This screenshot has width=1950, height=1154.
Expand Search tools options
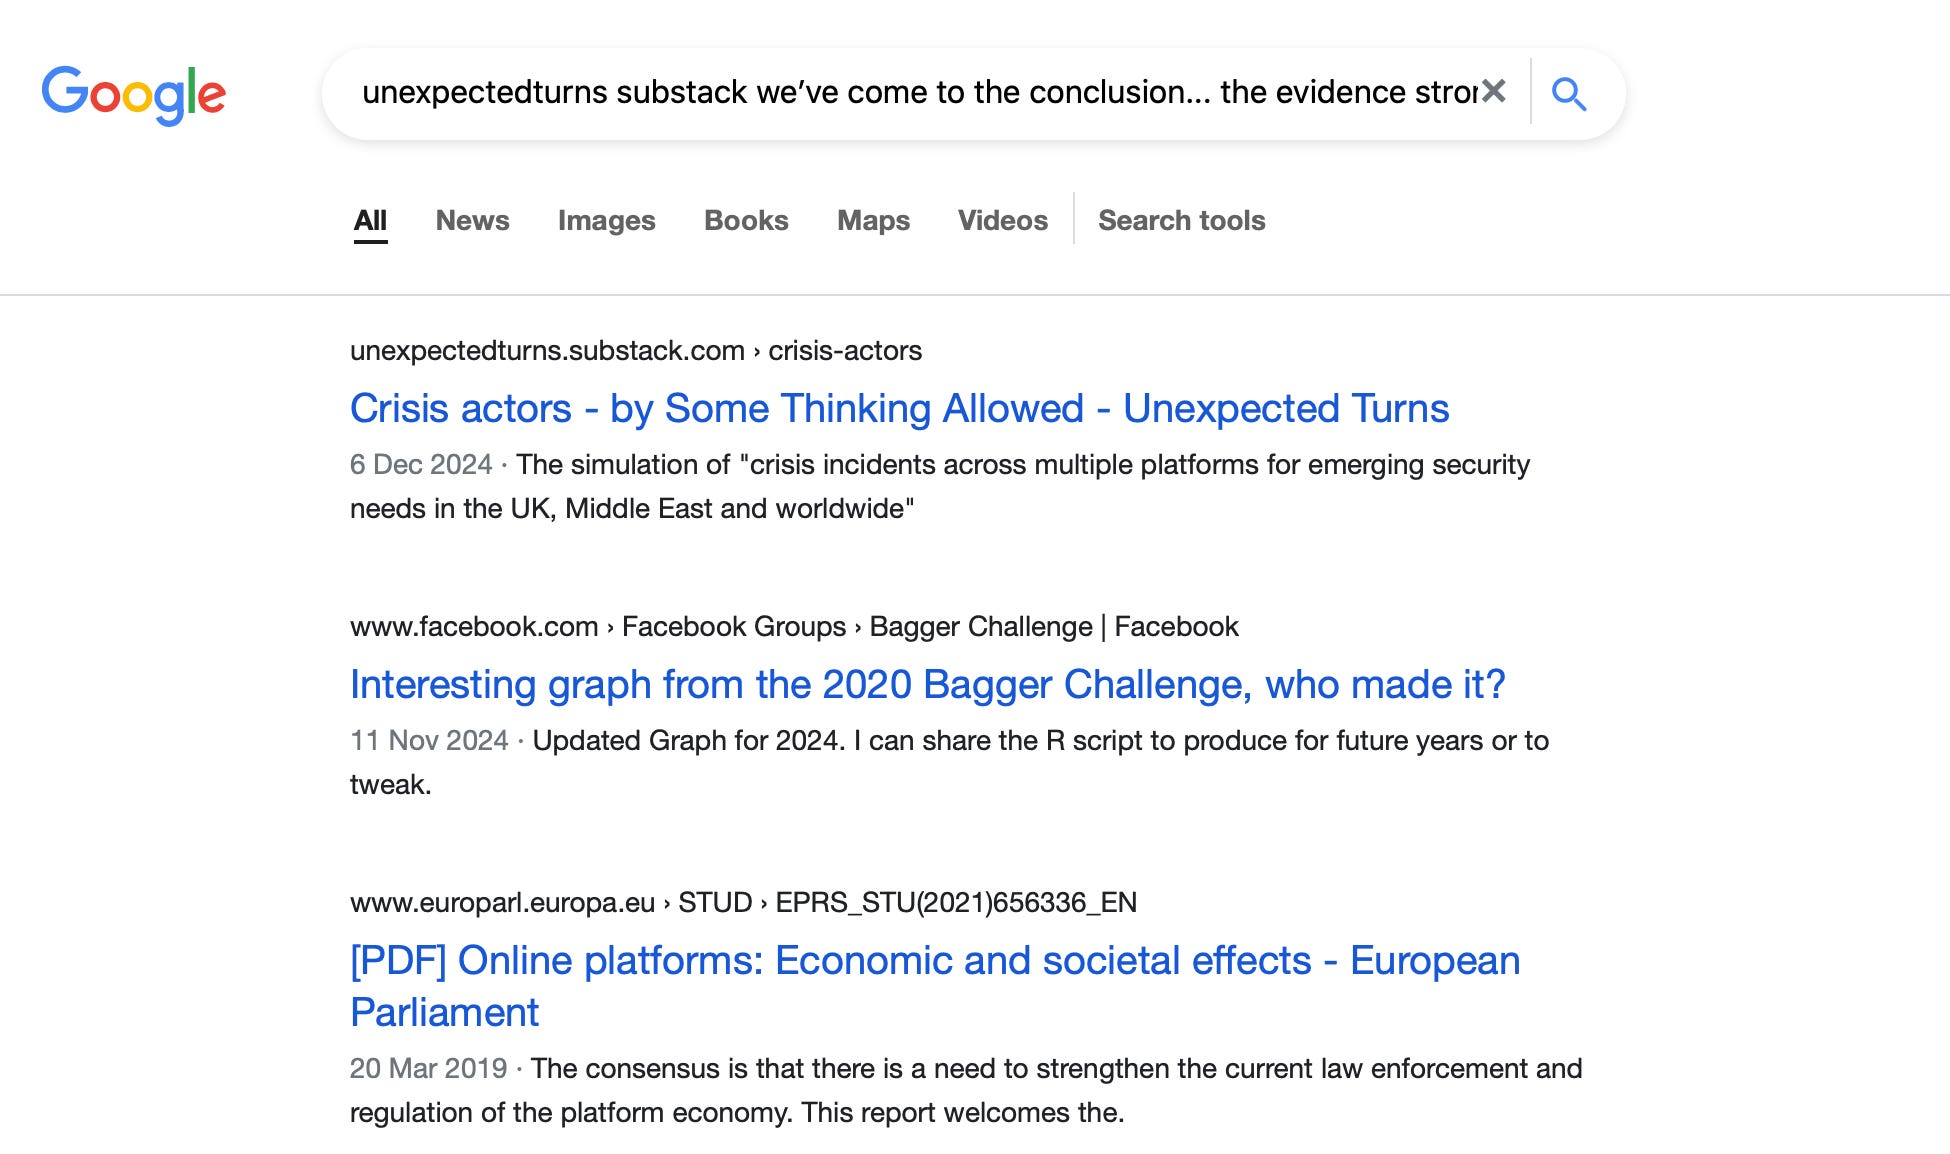(1181, 220)
